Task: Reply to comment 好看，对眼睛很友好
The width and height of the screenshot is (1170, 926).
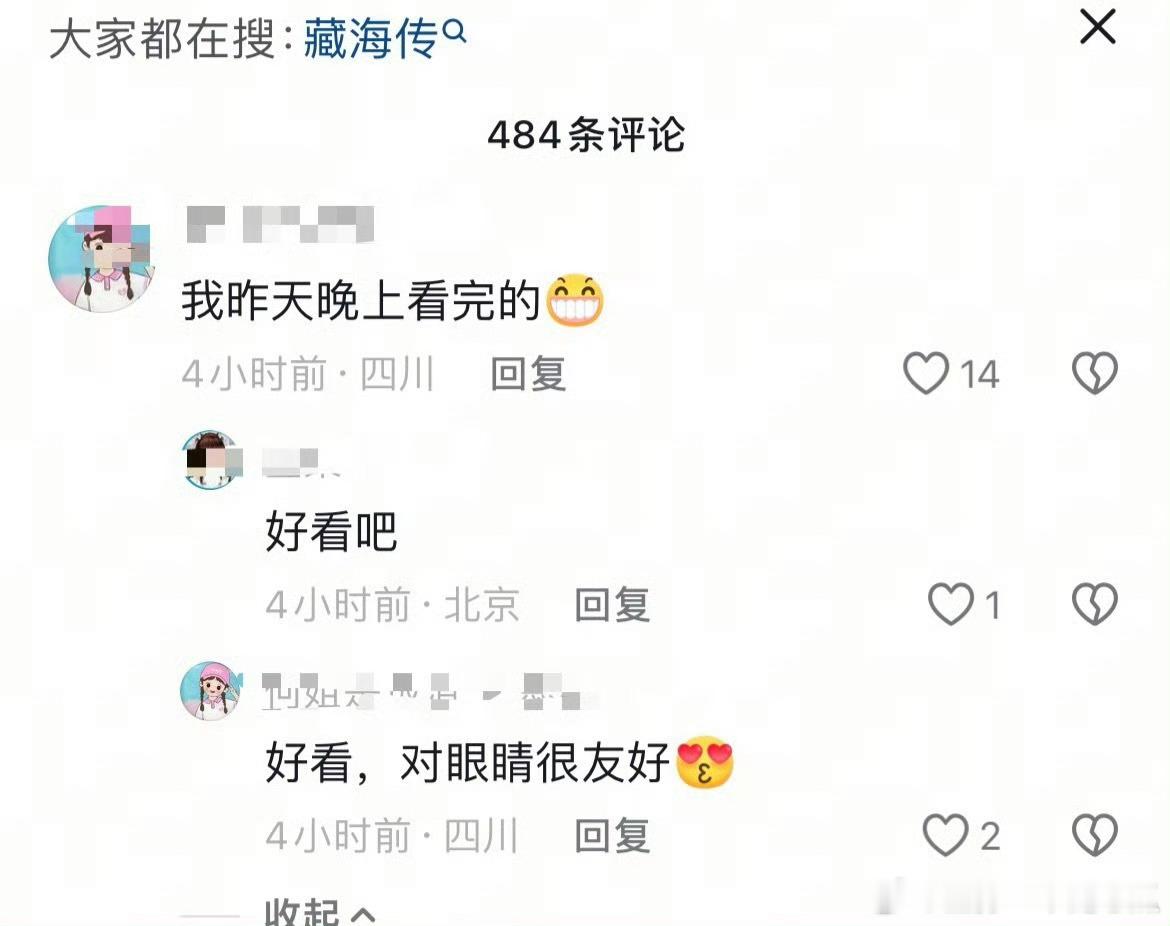Action: pos(612,835)
